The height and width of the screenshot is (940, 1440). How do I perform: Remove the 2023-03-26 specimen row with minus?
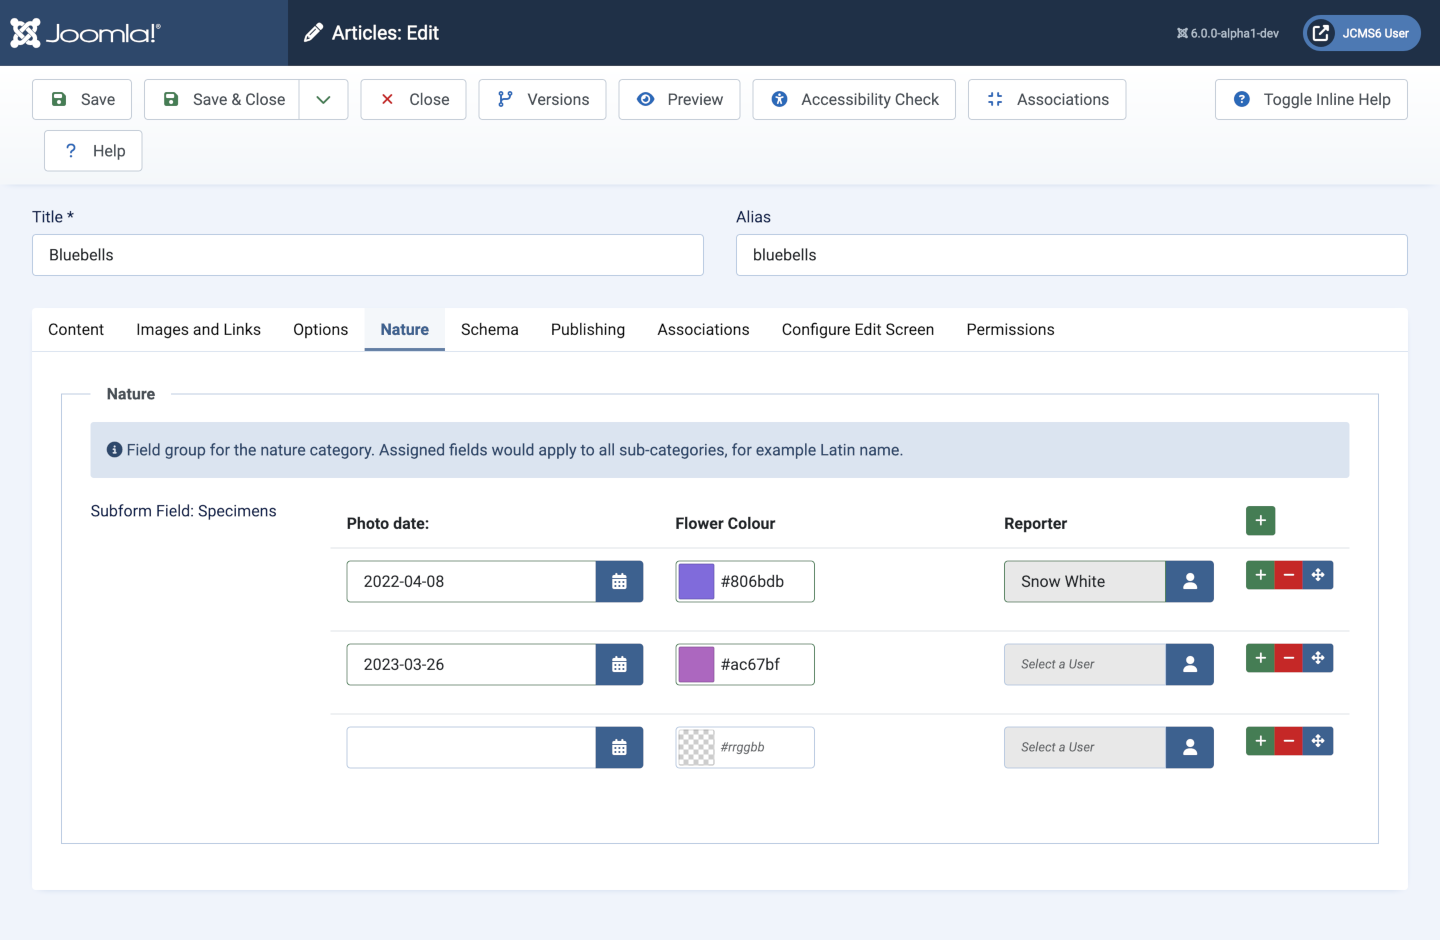pyautogui.click(x=1288, y=658)
